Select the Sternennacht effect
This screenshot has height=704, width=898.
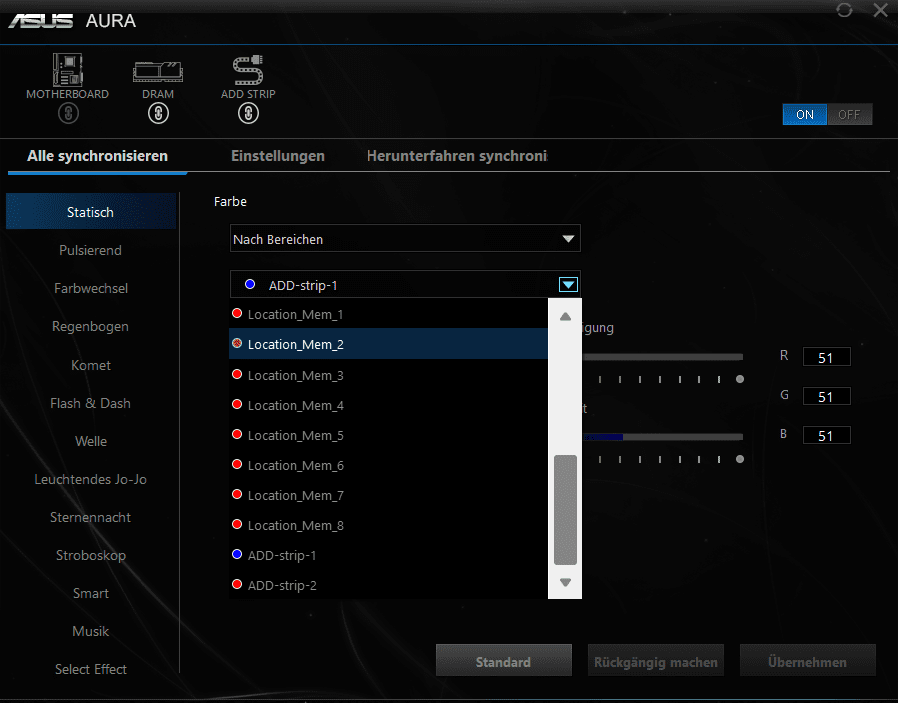[x=90, y=517]
